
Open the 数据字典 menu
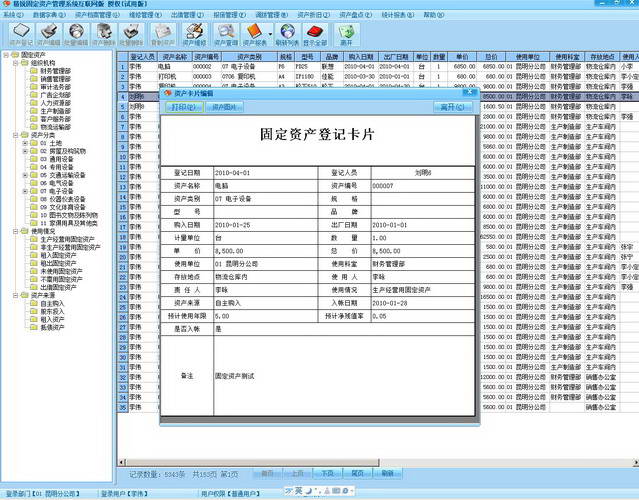[x=49, y=15]
